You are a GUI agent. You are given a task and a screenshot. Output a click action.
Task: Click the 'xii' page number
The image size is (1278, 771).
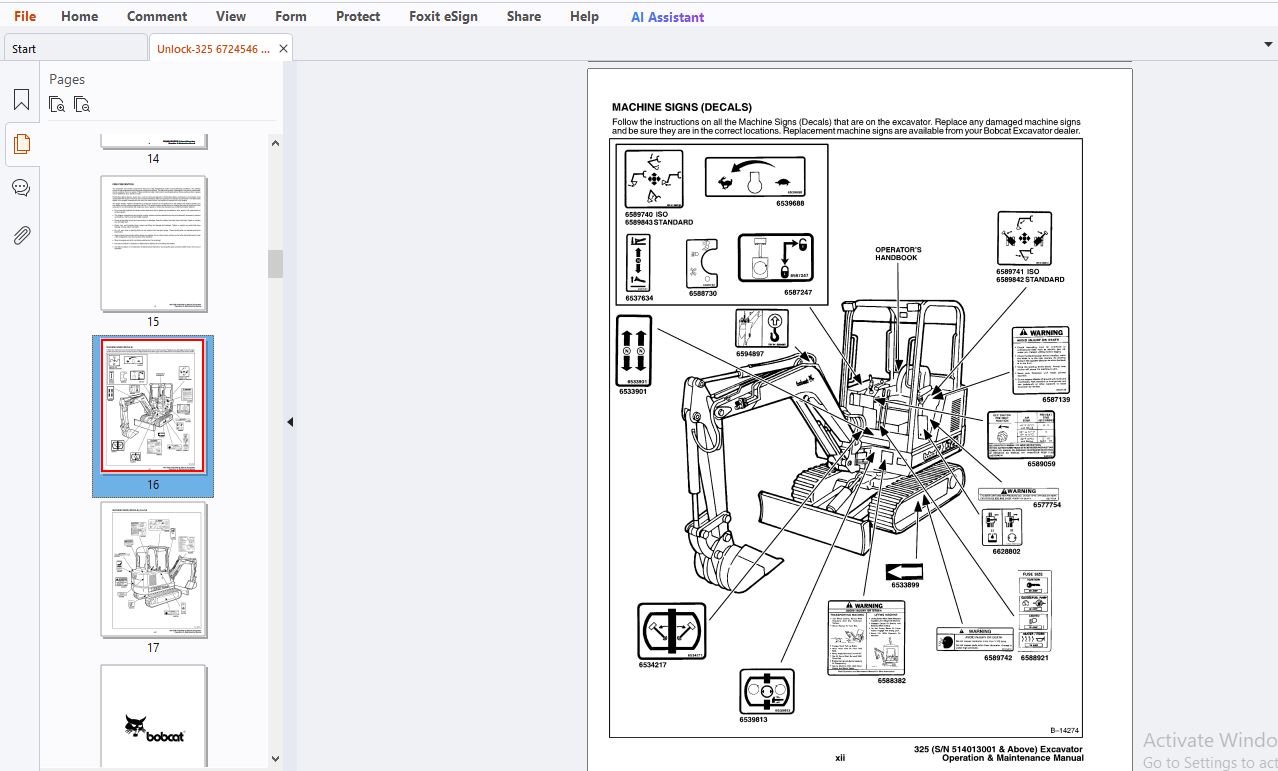(x=840, y=758)
